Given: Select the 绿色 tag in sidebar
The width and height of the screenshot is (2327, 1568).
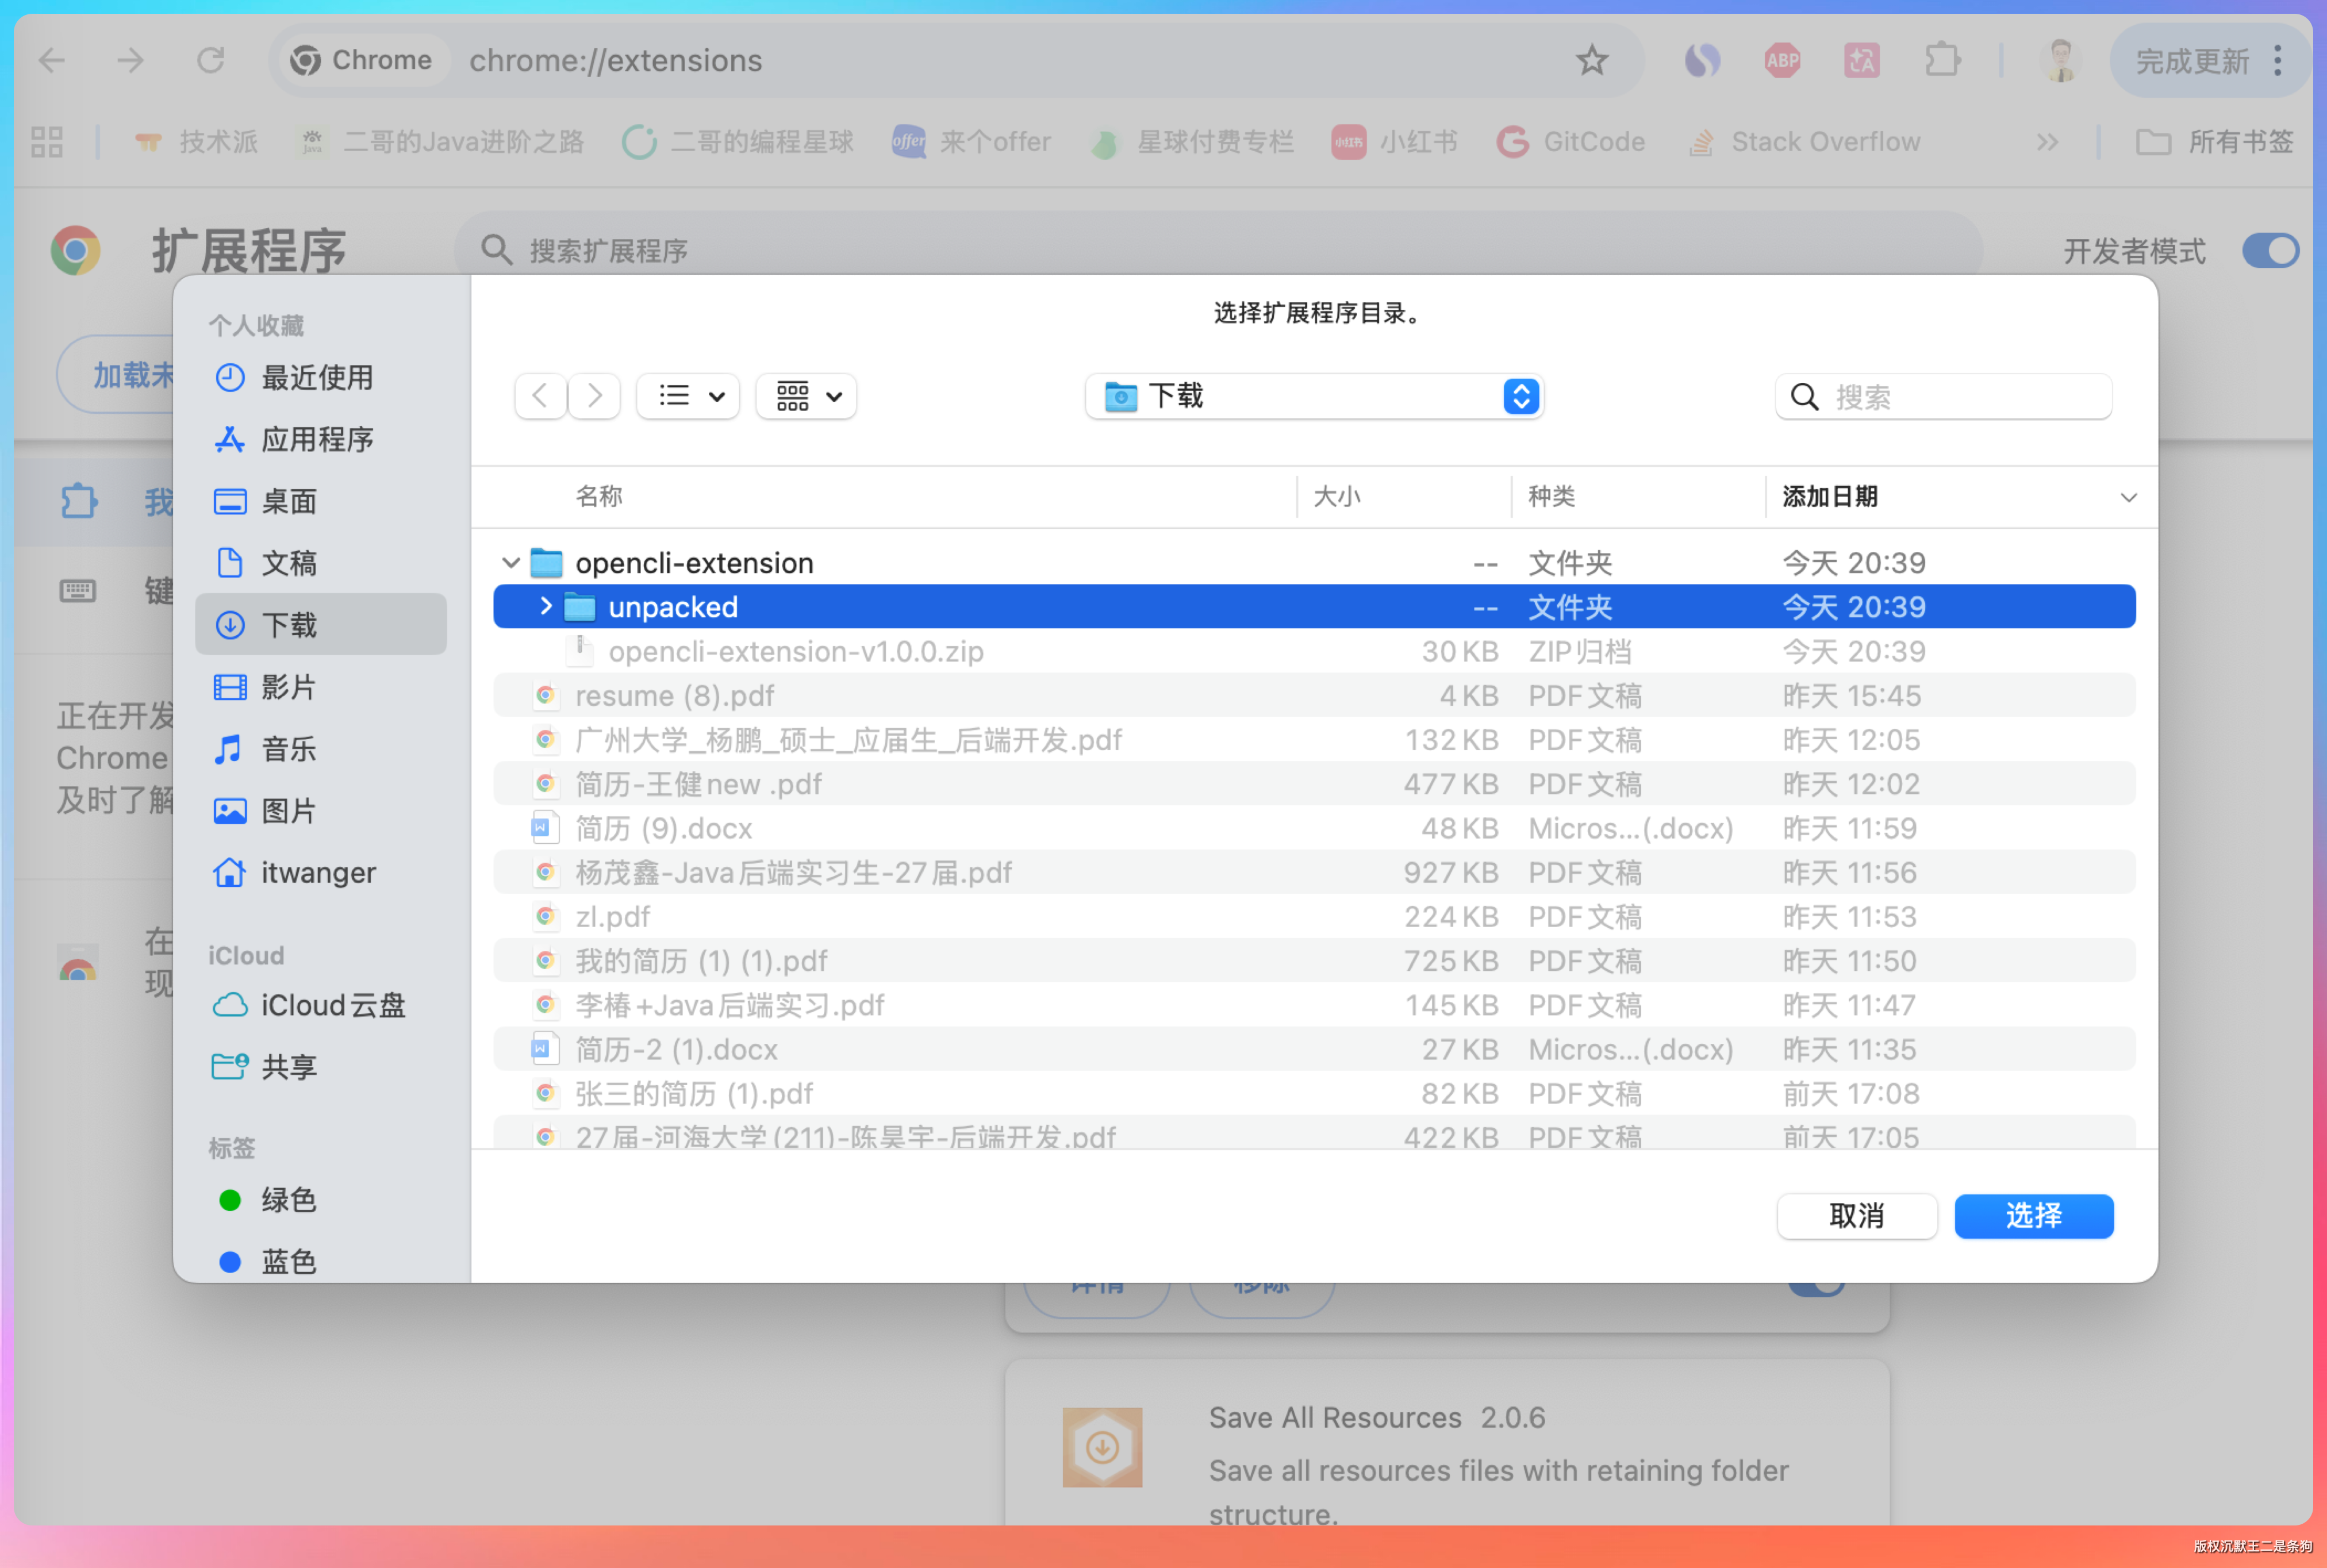Looking at the screenshot, I should [x=288, y=1199].
